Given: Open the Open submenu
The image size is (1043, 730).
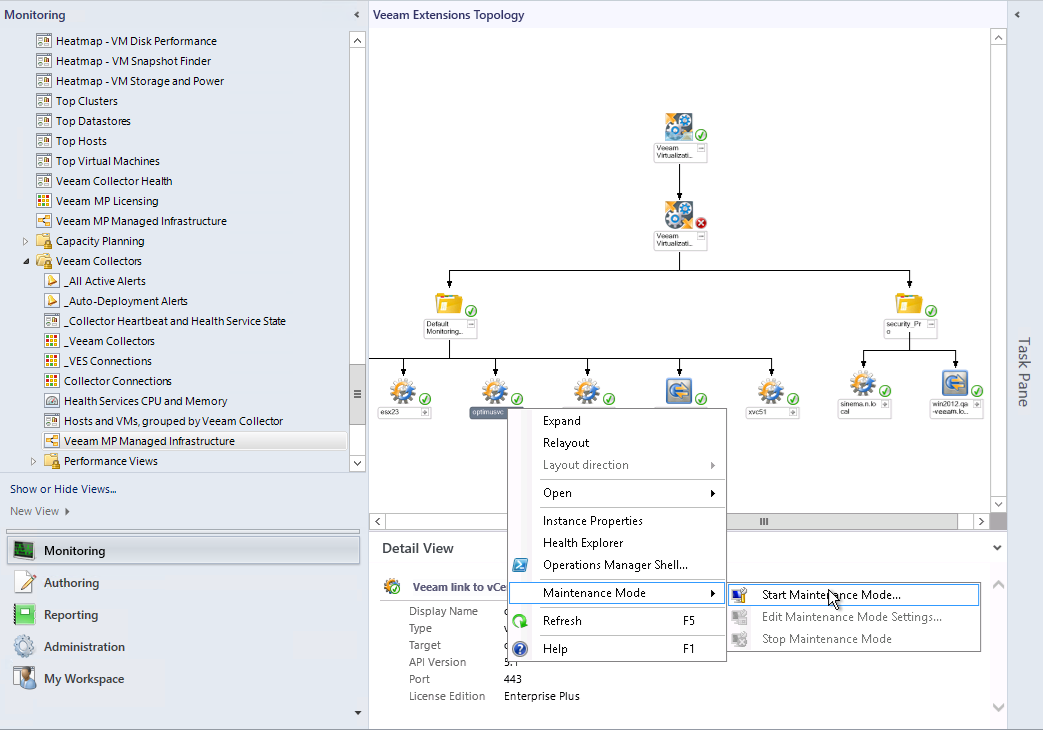Looking at the screenshot, I should click(x=617, y=493).
